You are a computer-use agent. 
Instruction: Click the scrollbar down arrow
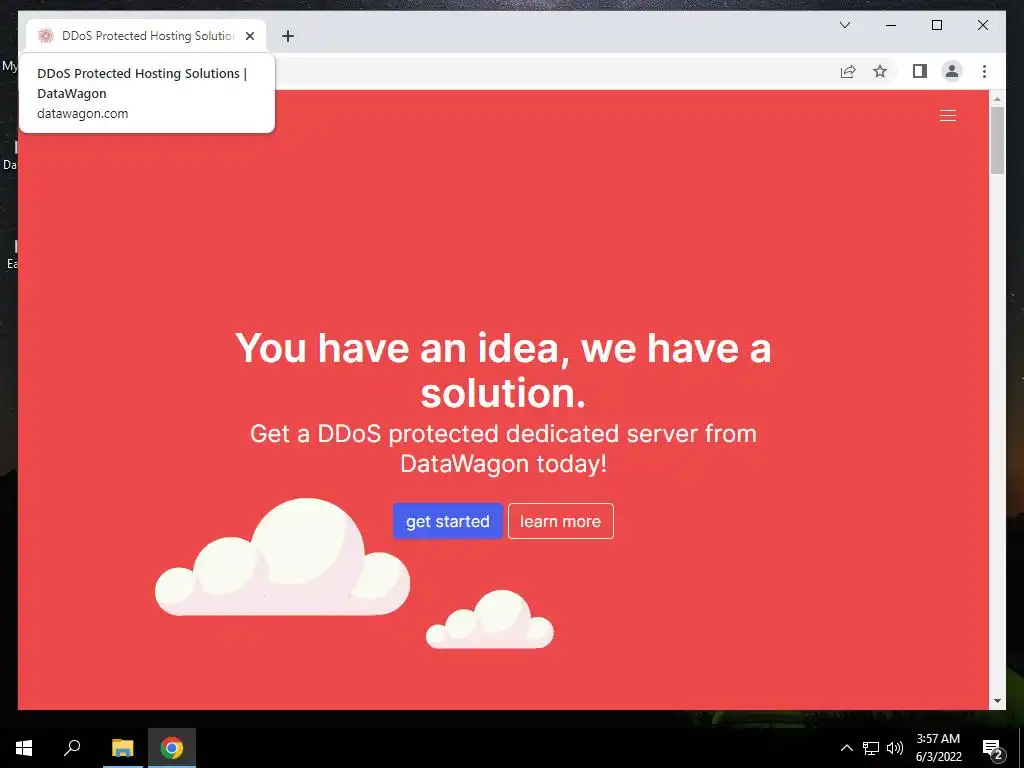[997, 701]
